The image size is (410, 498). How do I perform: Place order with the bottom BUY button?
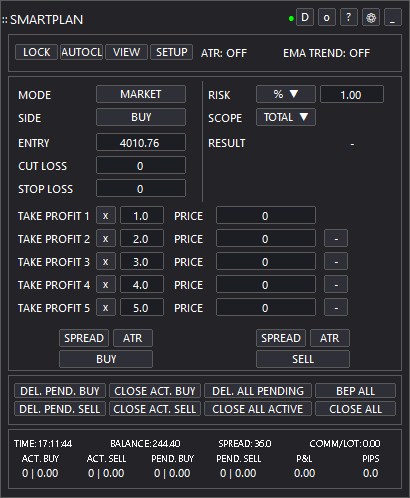tap(106, 359)
